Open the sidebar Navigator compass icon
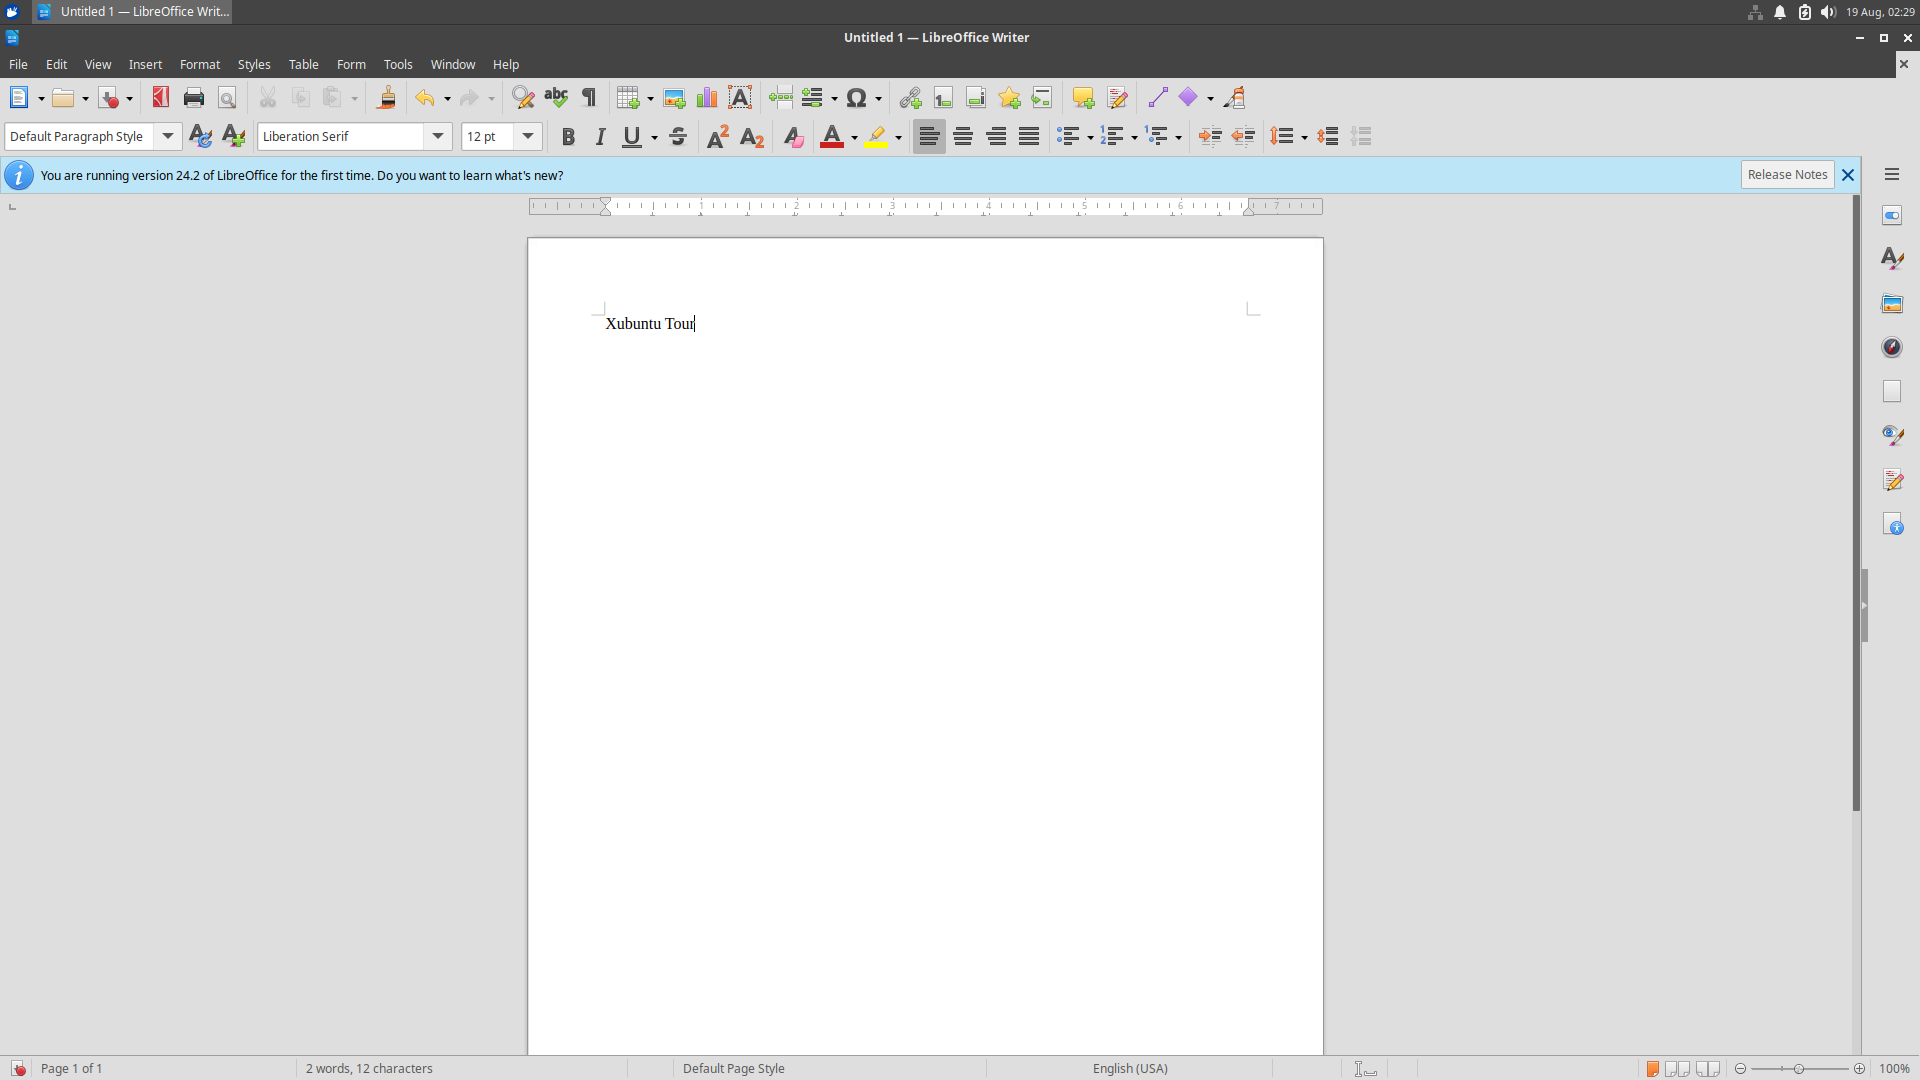The height and width of the screenshot is (1080, 1920). tap(1892, 347)
